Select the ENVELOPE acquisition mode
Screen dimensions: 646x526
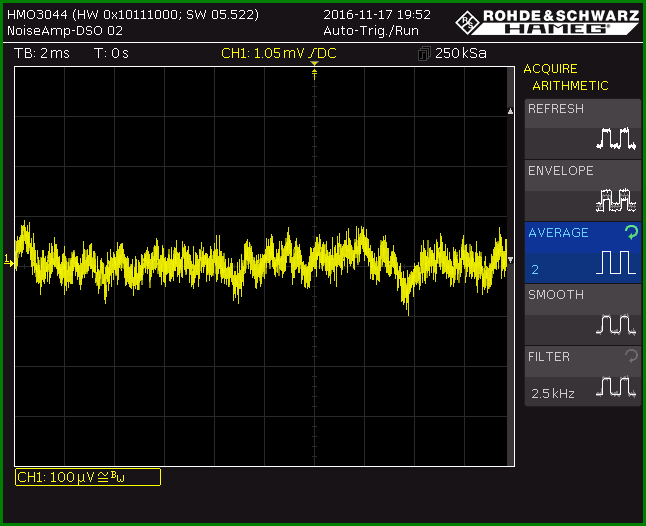coord(583,191)
